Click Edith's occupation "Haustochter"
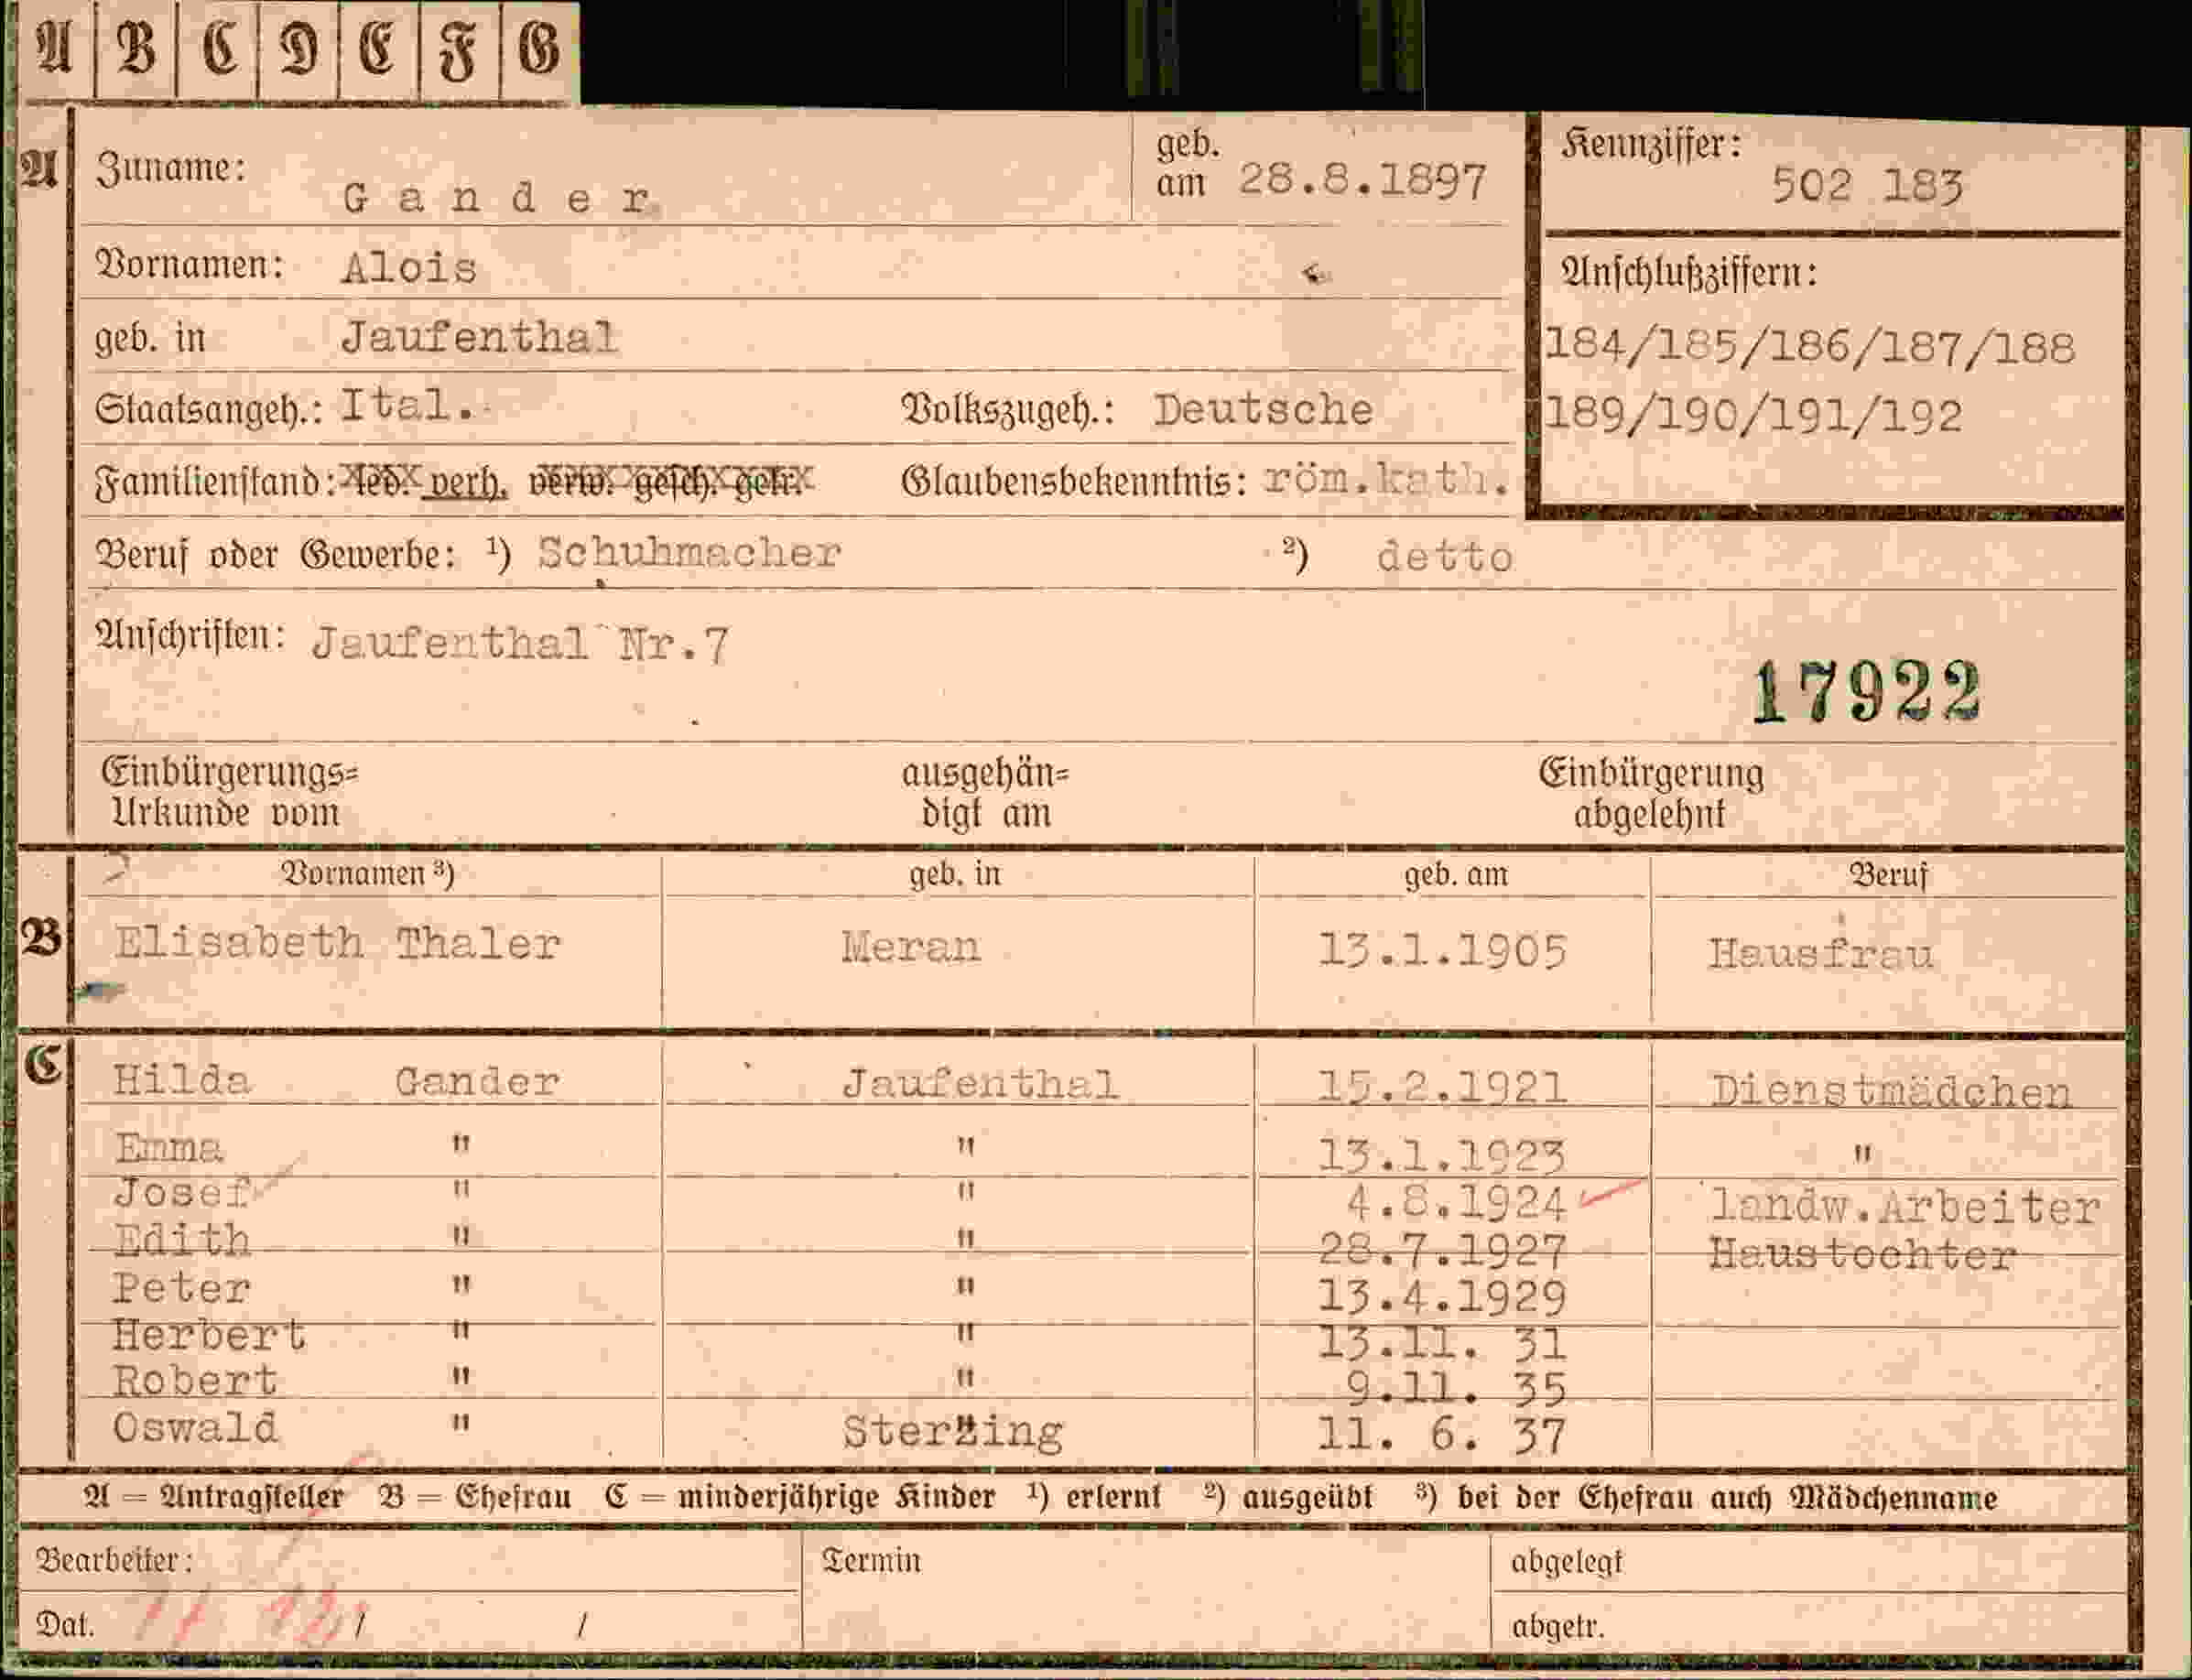 (1862, 1254)
